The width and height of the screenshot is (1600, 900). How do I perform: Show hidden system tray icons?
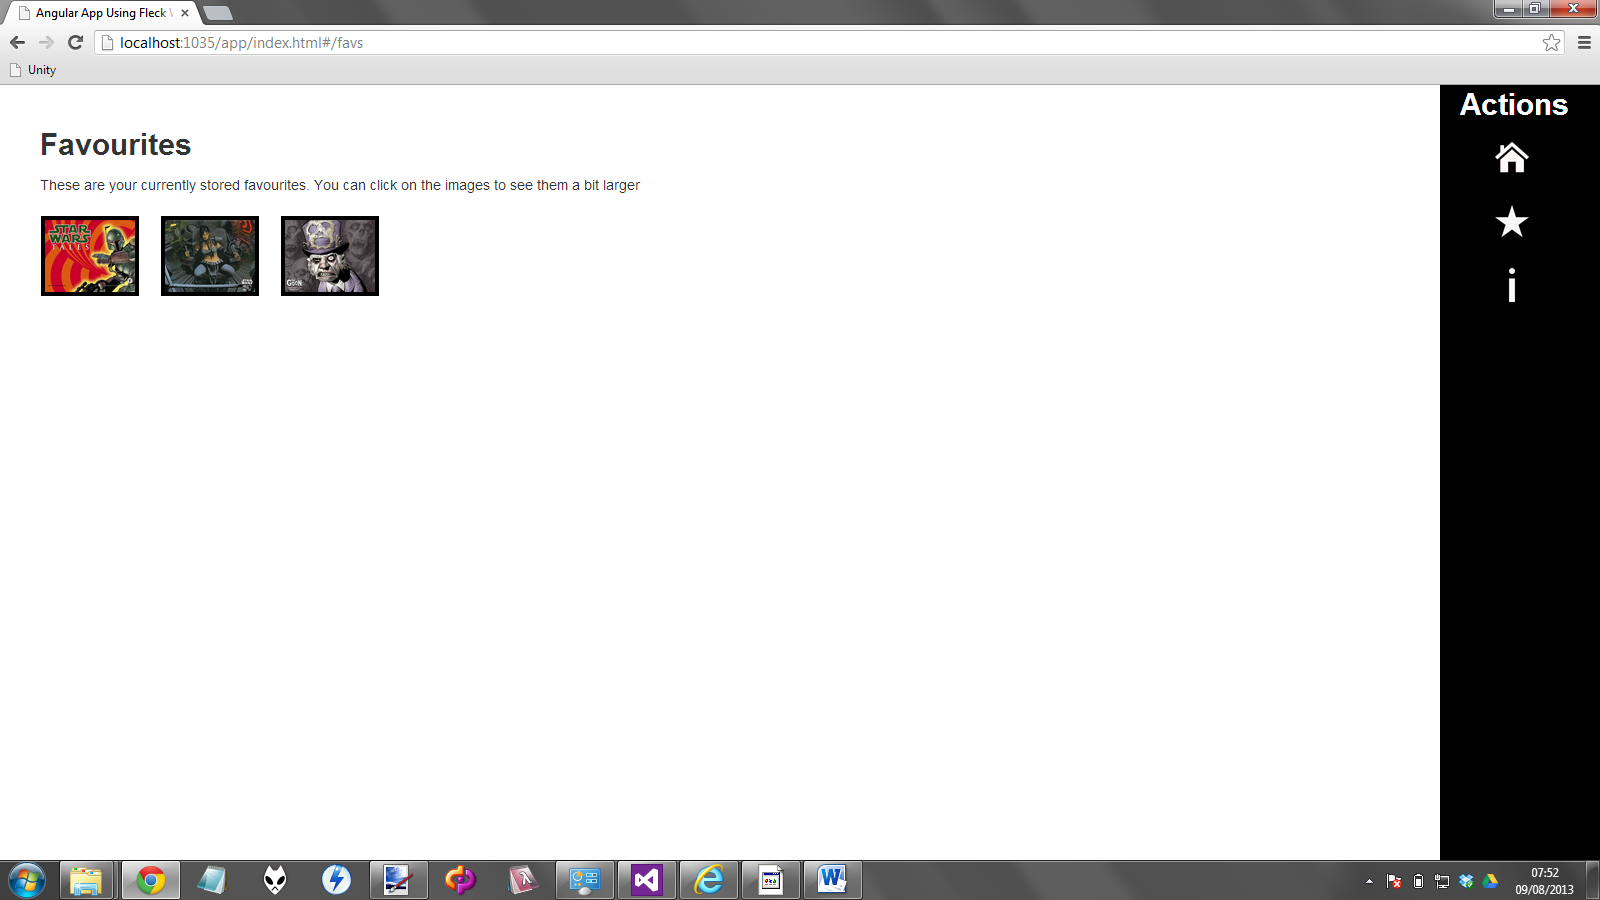pyautogui.click(x=1369, y=881)
